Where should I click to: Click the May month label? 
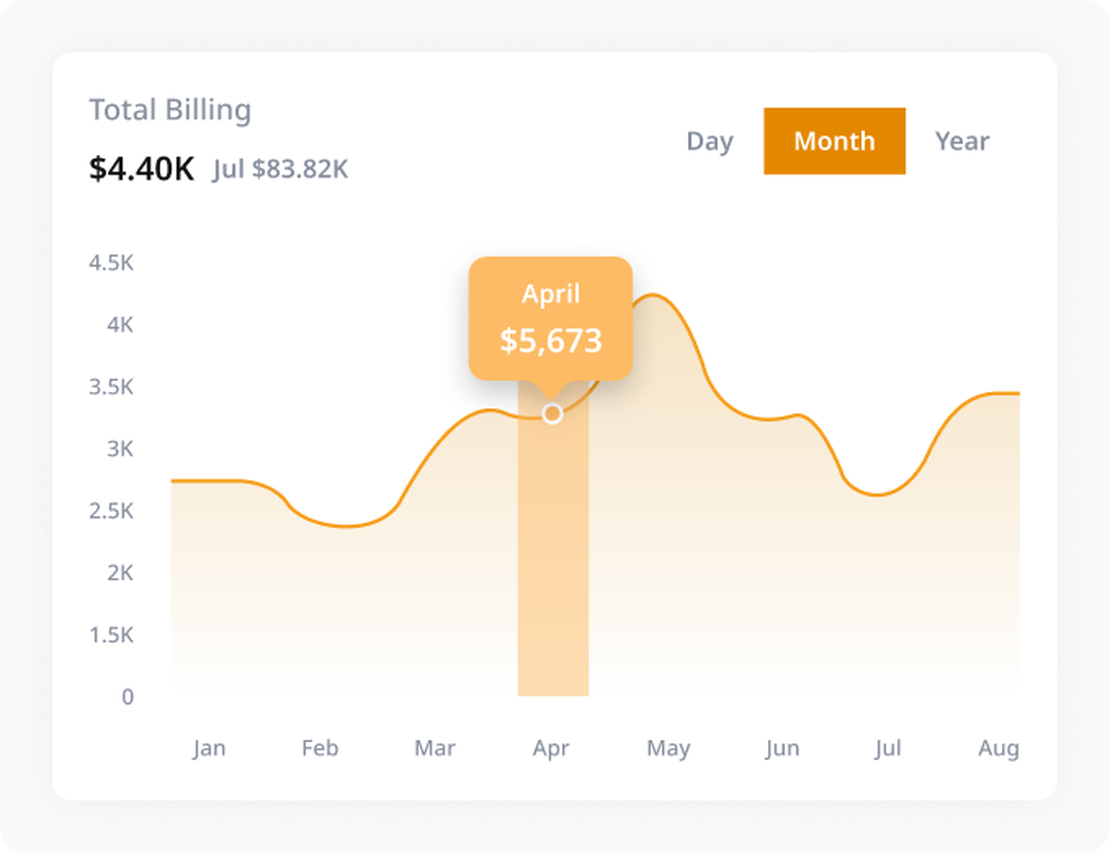point(668,747)
